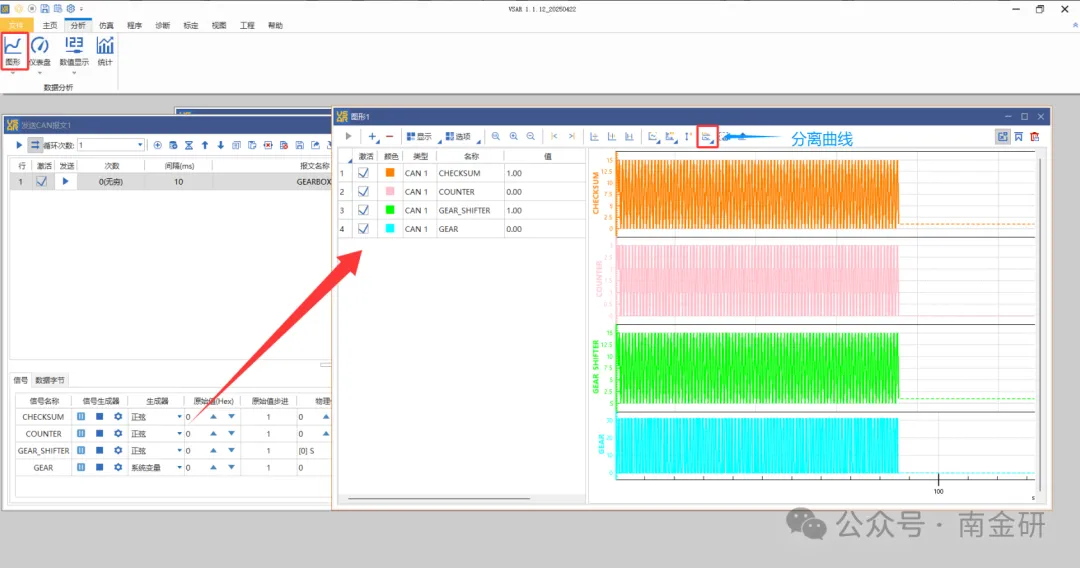Image resolution: width=1080 pixels, height=568 pixels.
Task: Jump to start using the |< icon
Action: click(x=554, y=136)
